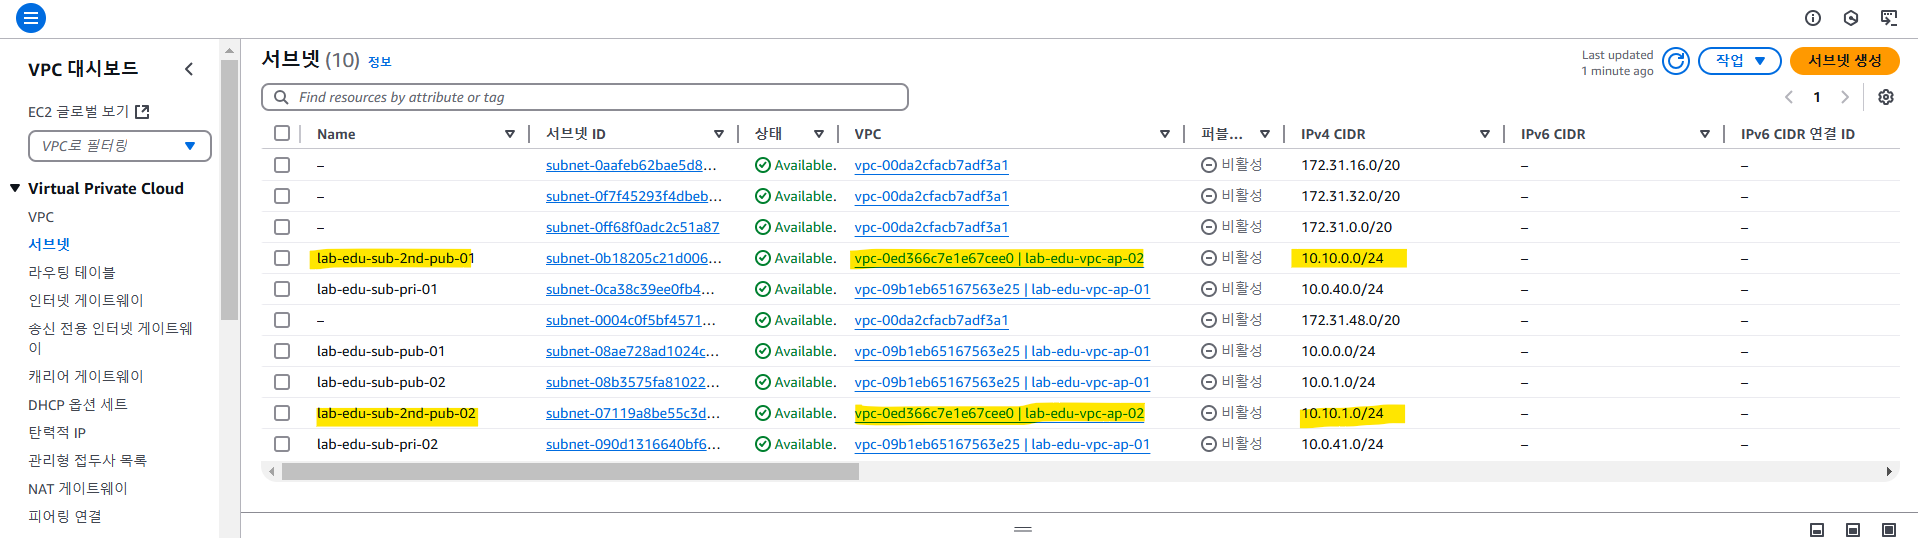Screen dimensions: 1918x538
Task: Sort by 상태 column arrow
Action: [819, 134]
